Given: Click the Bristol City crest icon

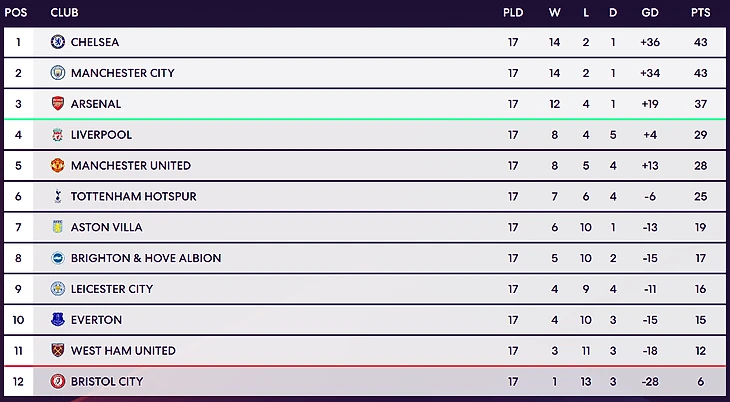Looking at the screenshot, I should (57, 382).
